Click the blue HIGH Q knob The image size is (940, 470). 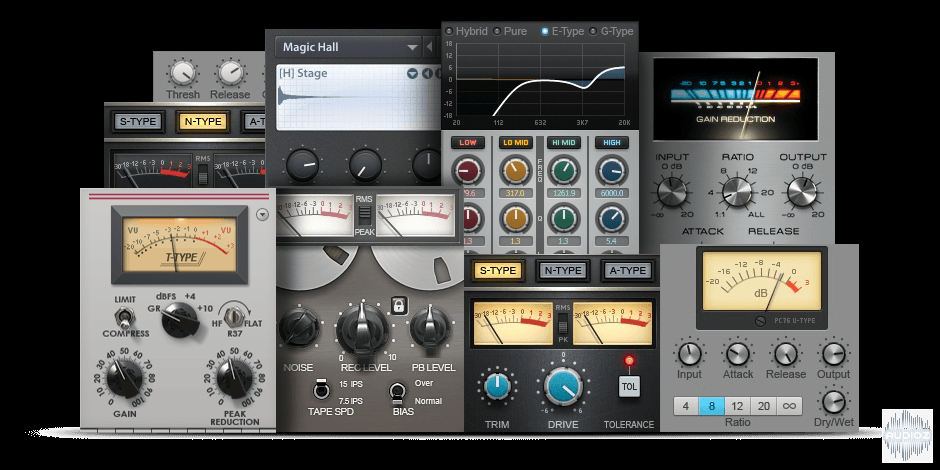click(611, 218)
